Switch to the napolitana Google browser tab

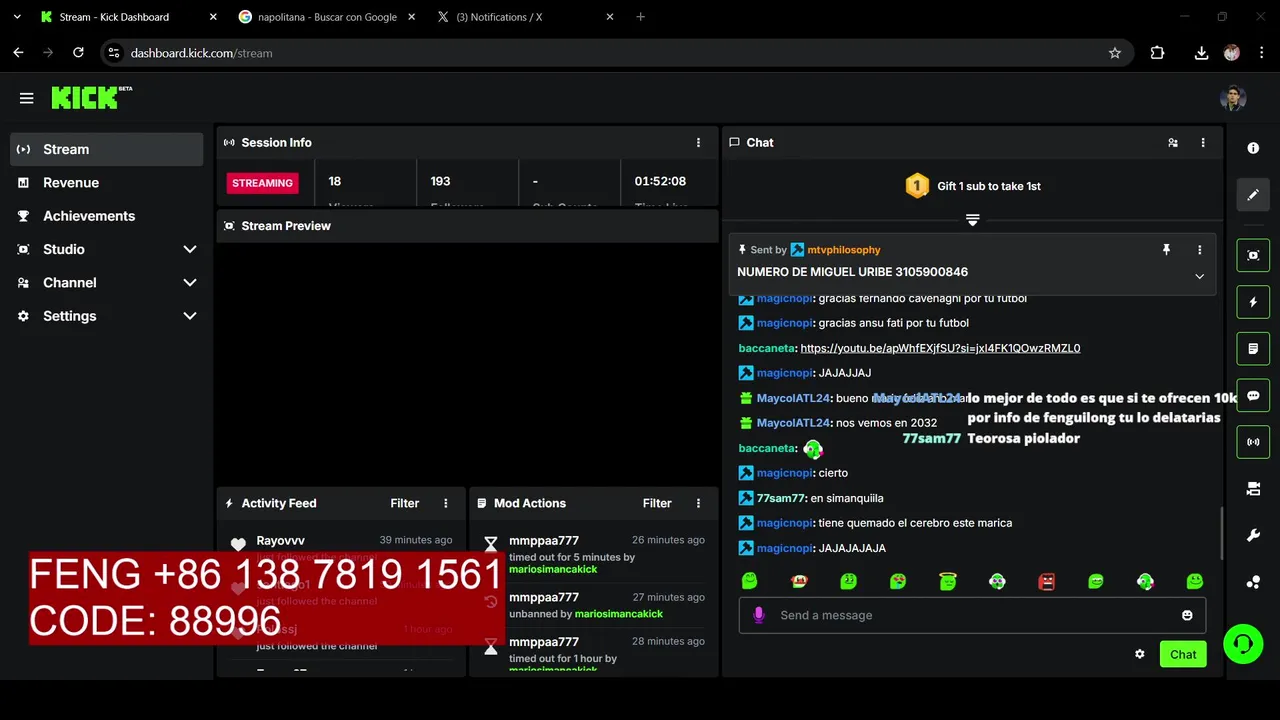pyautogui.click(x=326, y=17)
